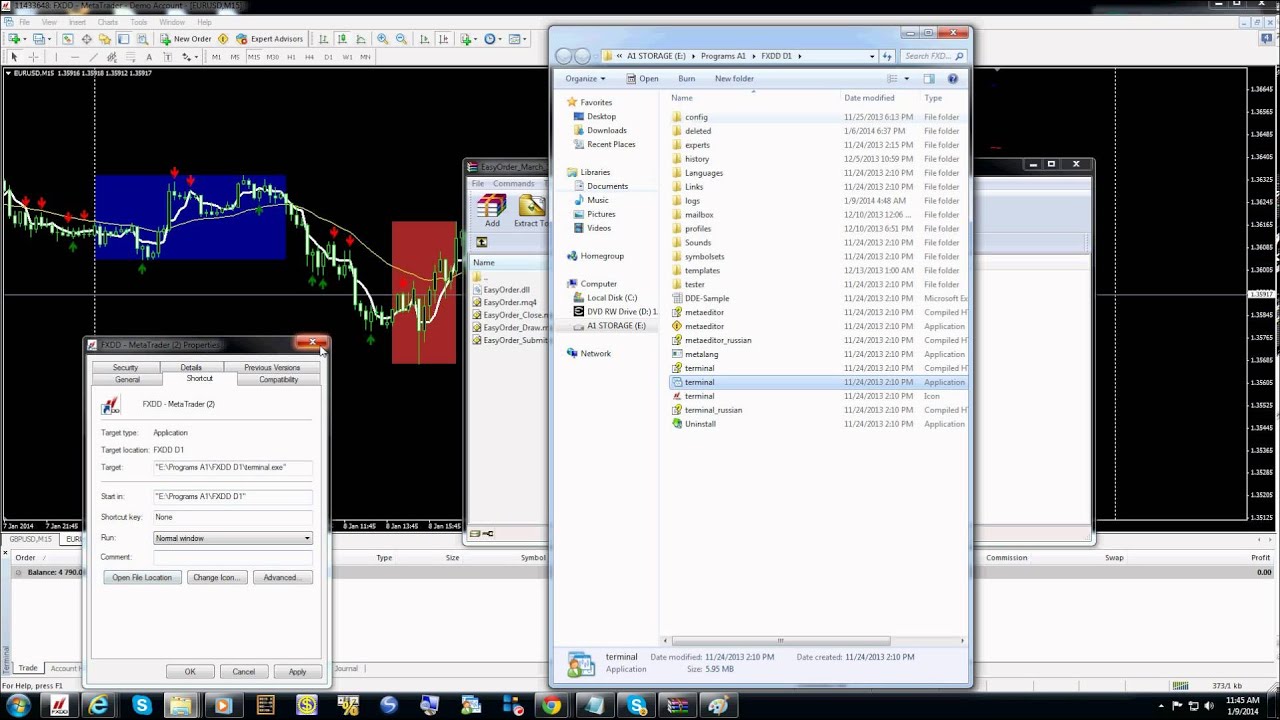Click the Shortcut key field
The height and width of the screenshot is (720, 1280).
coord(233,517)
